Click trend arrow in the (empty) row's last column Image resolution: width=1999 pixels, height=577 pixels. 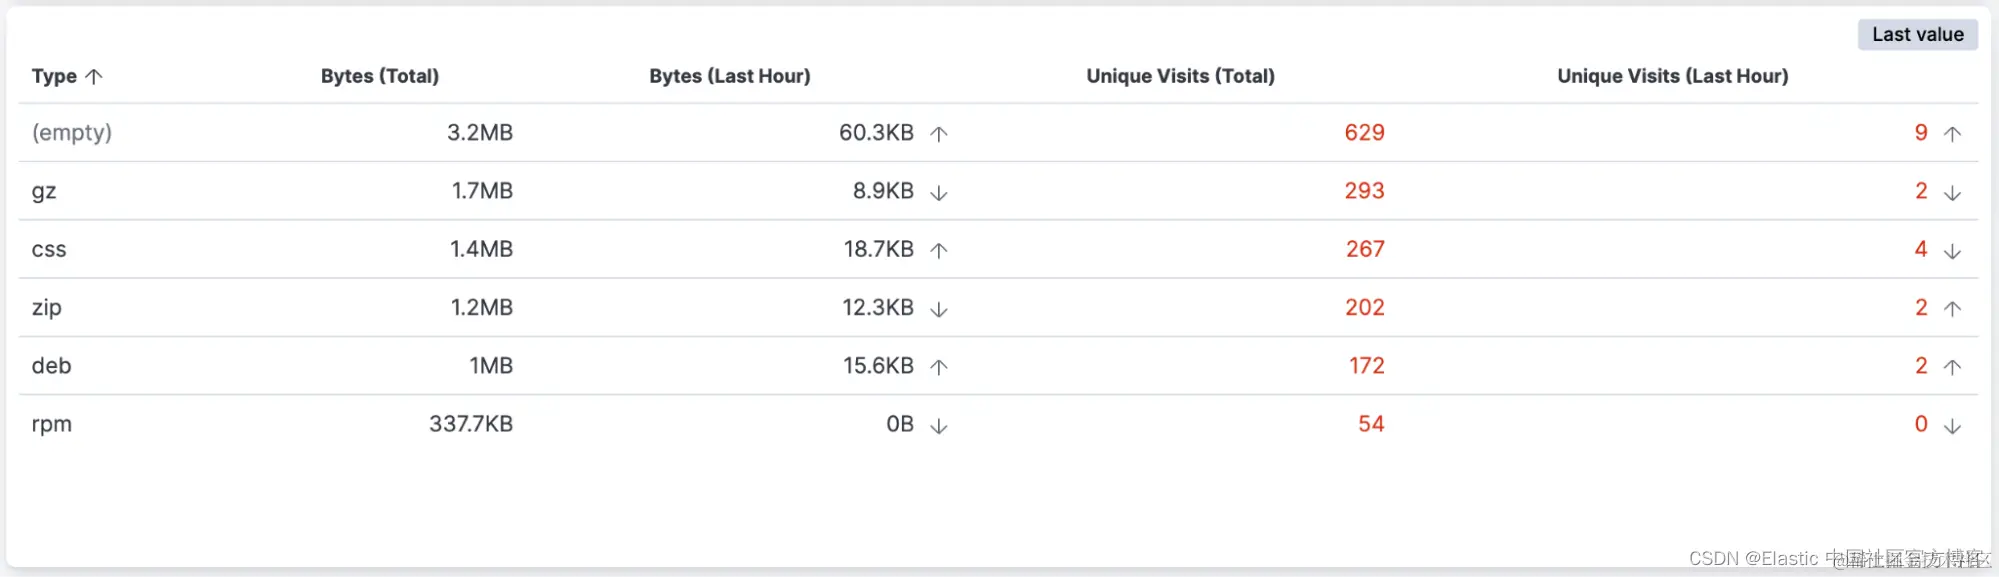1952,133
